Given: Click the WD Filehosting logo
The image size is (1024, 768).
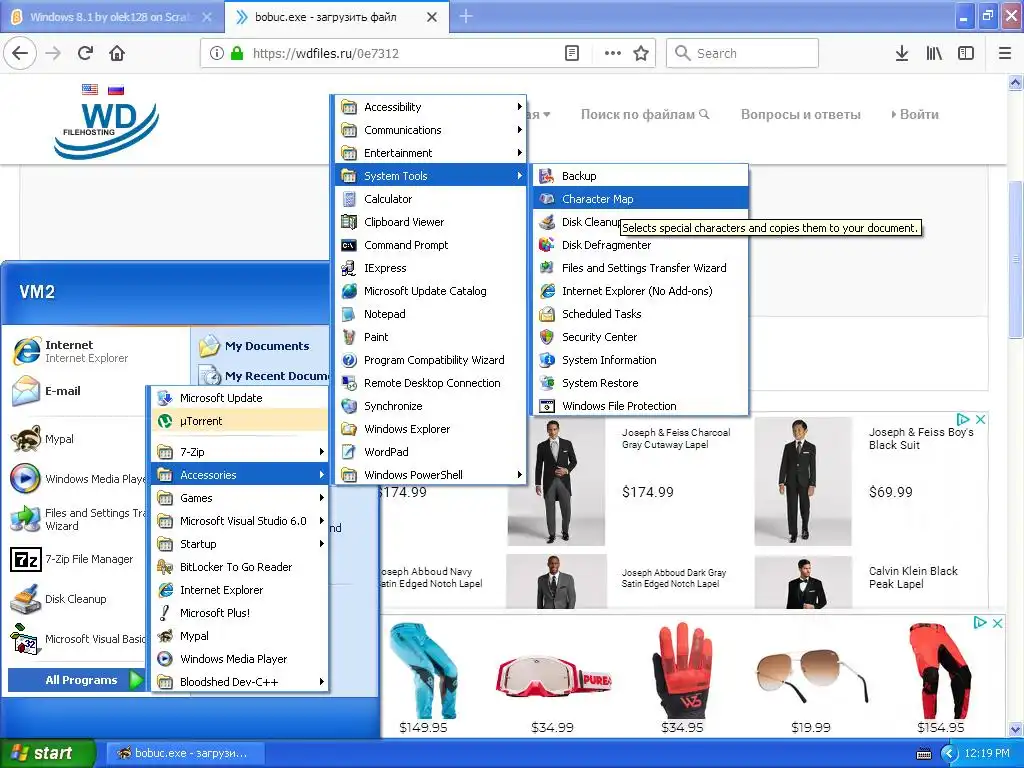Looking at the screenshot, I should coord(106,129).
